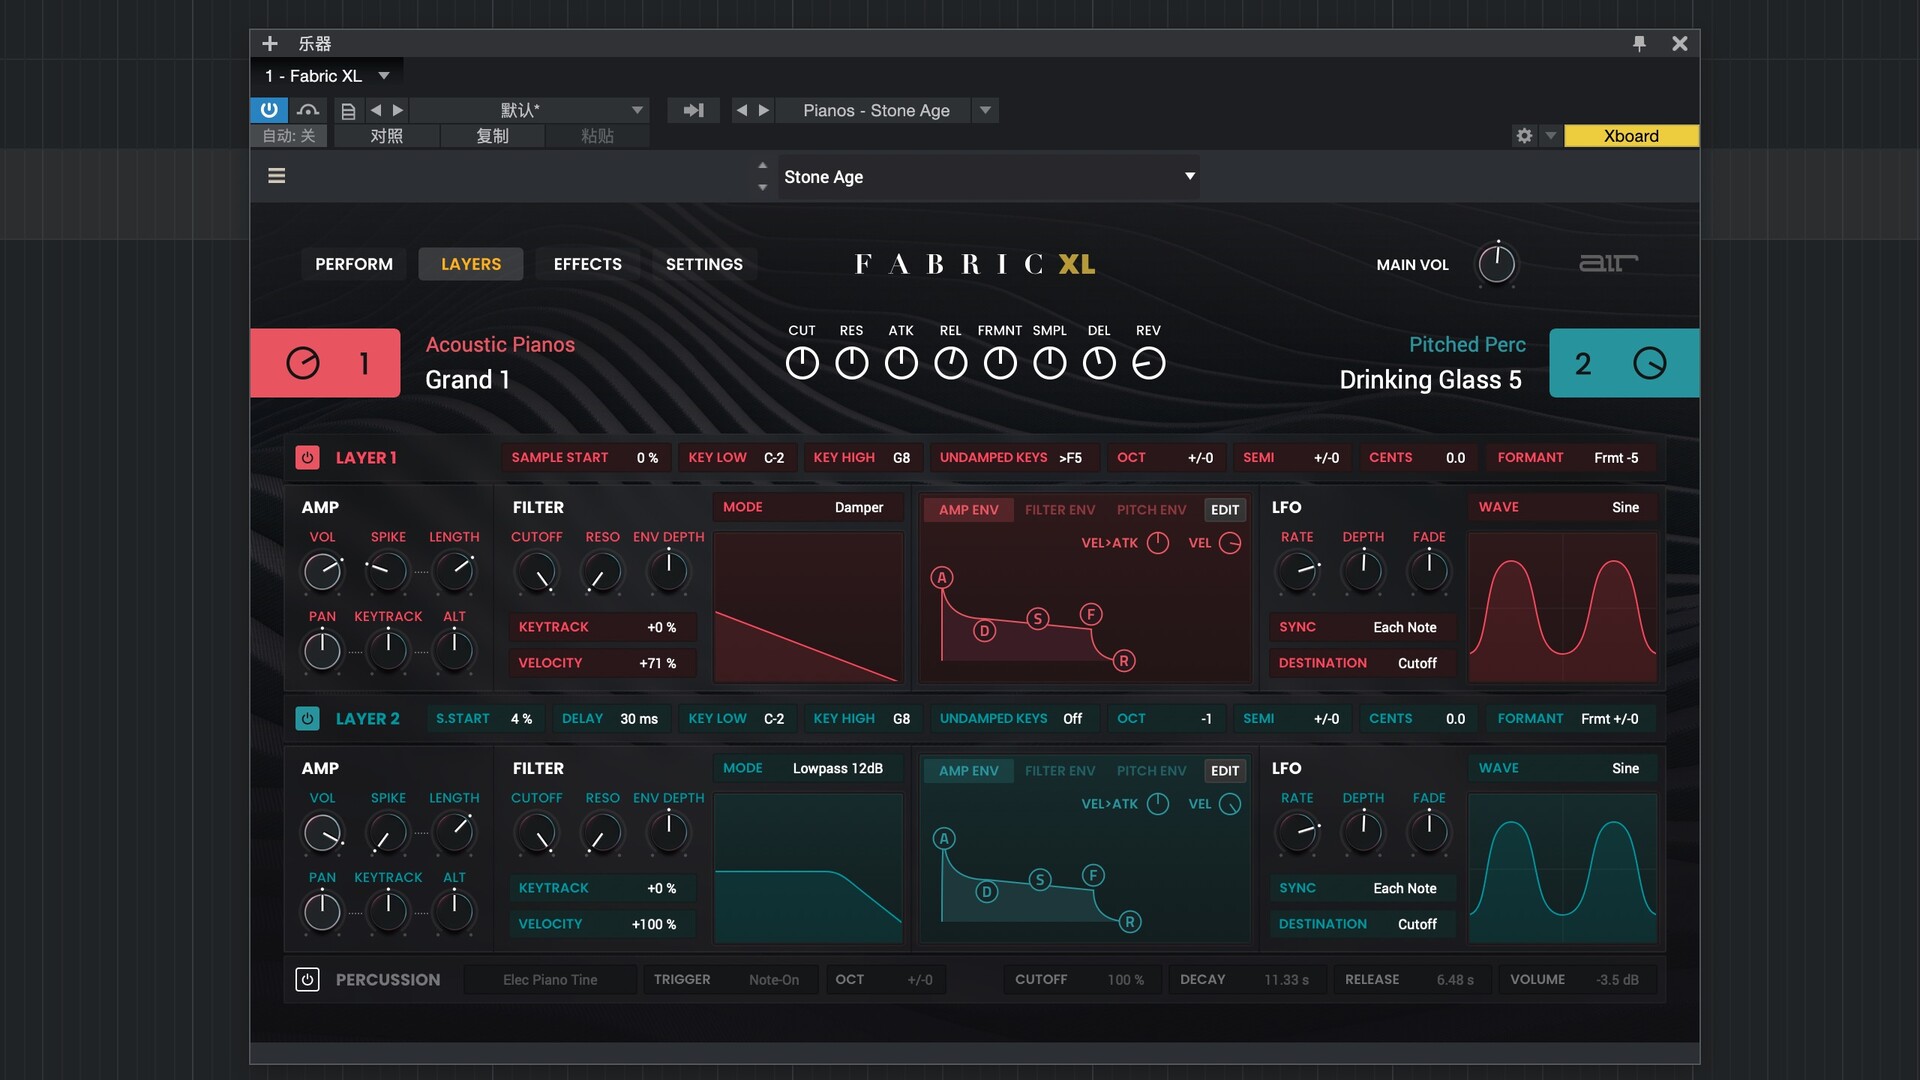Screen dimensions: 1920x1080
Task: Open the Stone Age preset dropdown
Action: click(1189, 177)
